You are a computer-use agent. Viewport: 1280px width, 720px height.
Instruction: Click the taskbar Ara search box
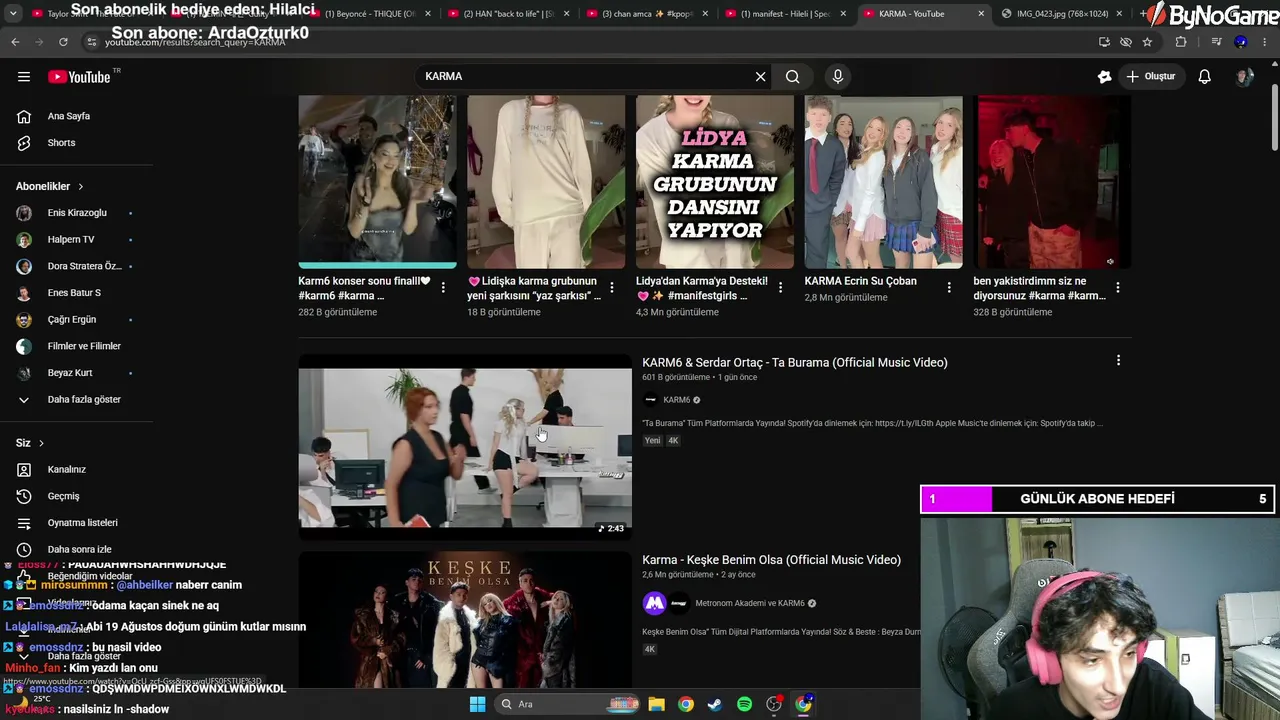pyautogui.click(x=567, y=704)
